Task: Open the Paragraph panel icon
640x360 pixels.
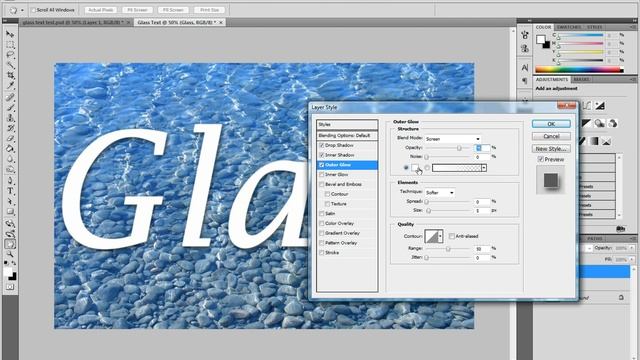Action: (x=525, y=81)
